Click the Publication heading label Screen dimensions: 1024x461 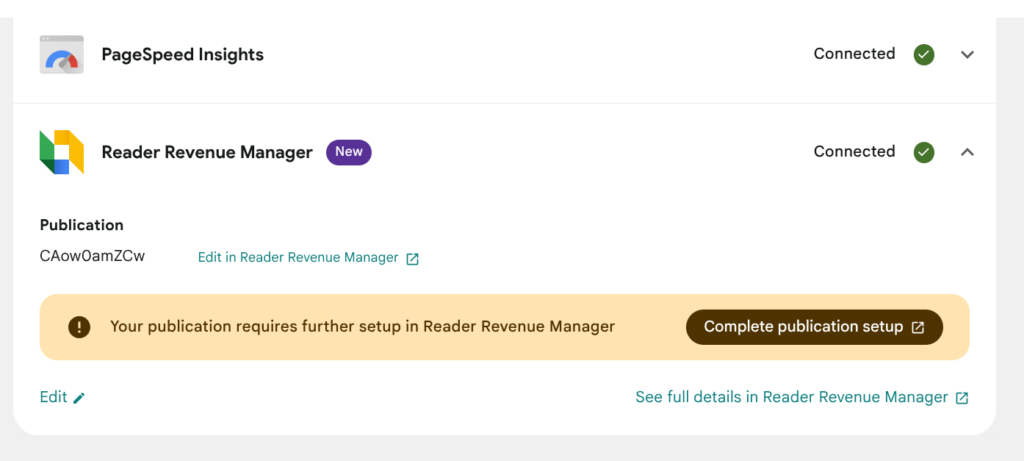click(82, 225)
